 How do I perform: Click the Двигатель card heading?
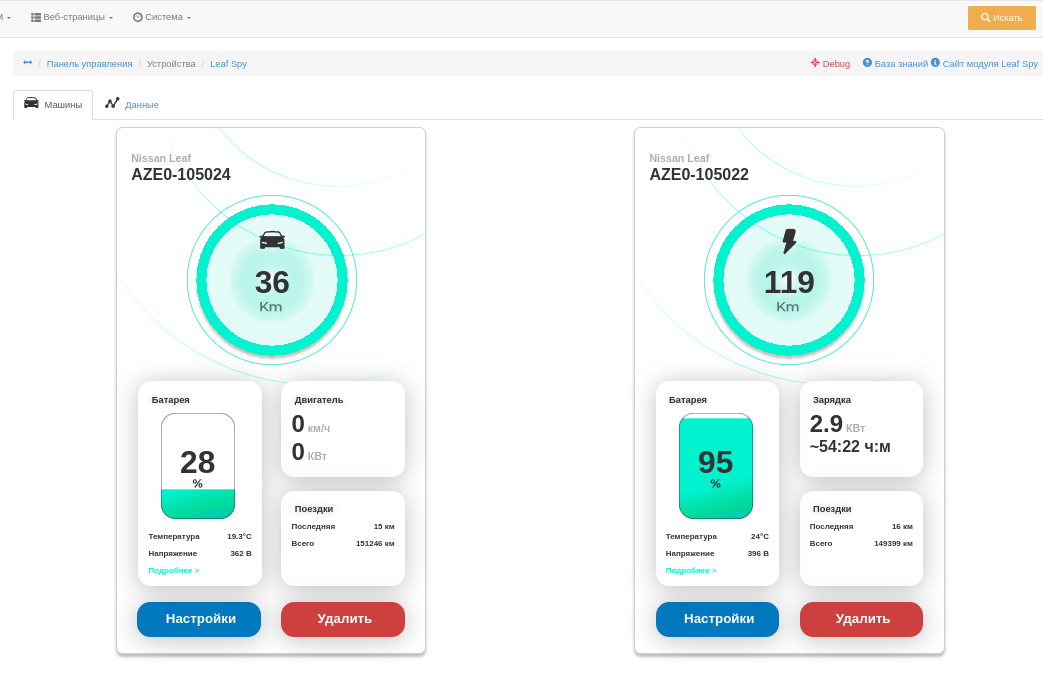point(319,400)
